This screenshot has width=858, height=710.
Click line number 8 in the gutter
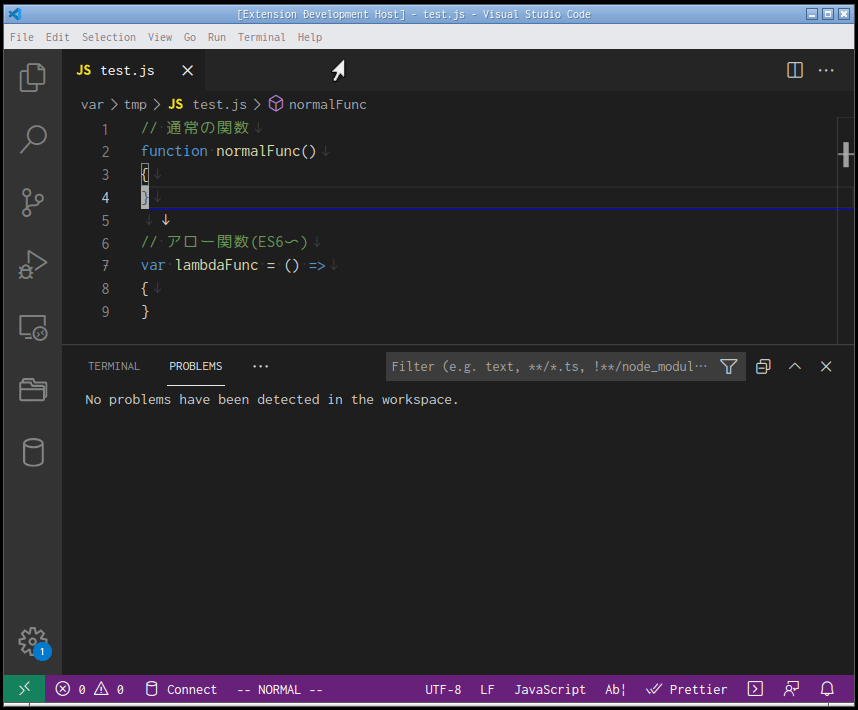click(106, 289)
